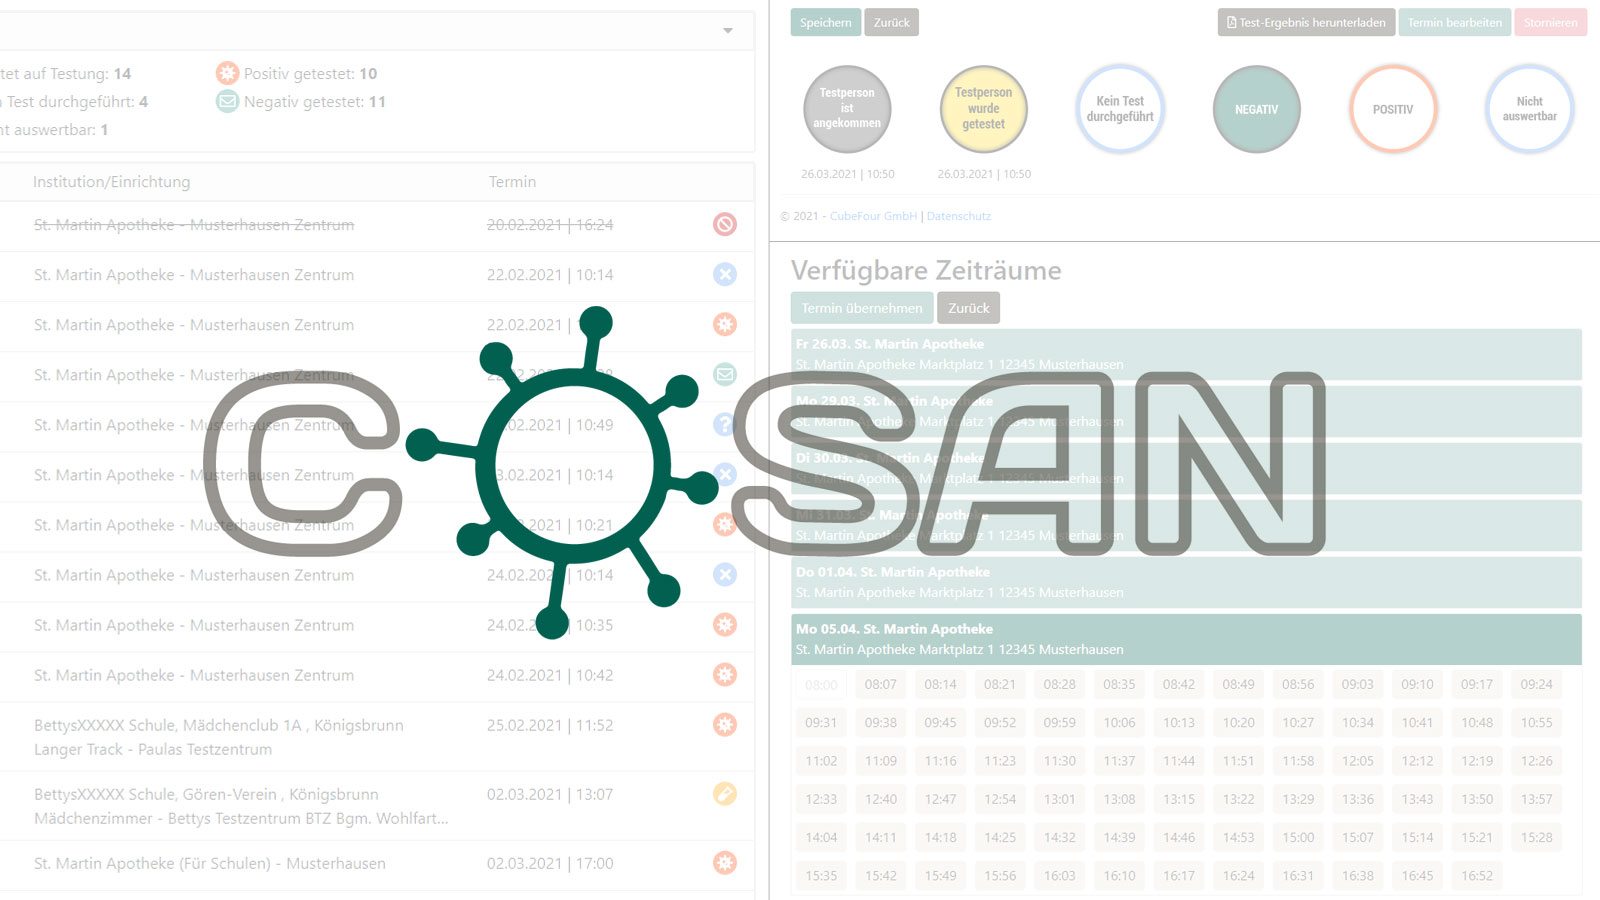Select the 08:07 time slot

tap(881, 684)
